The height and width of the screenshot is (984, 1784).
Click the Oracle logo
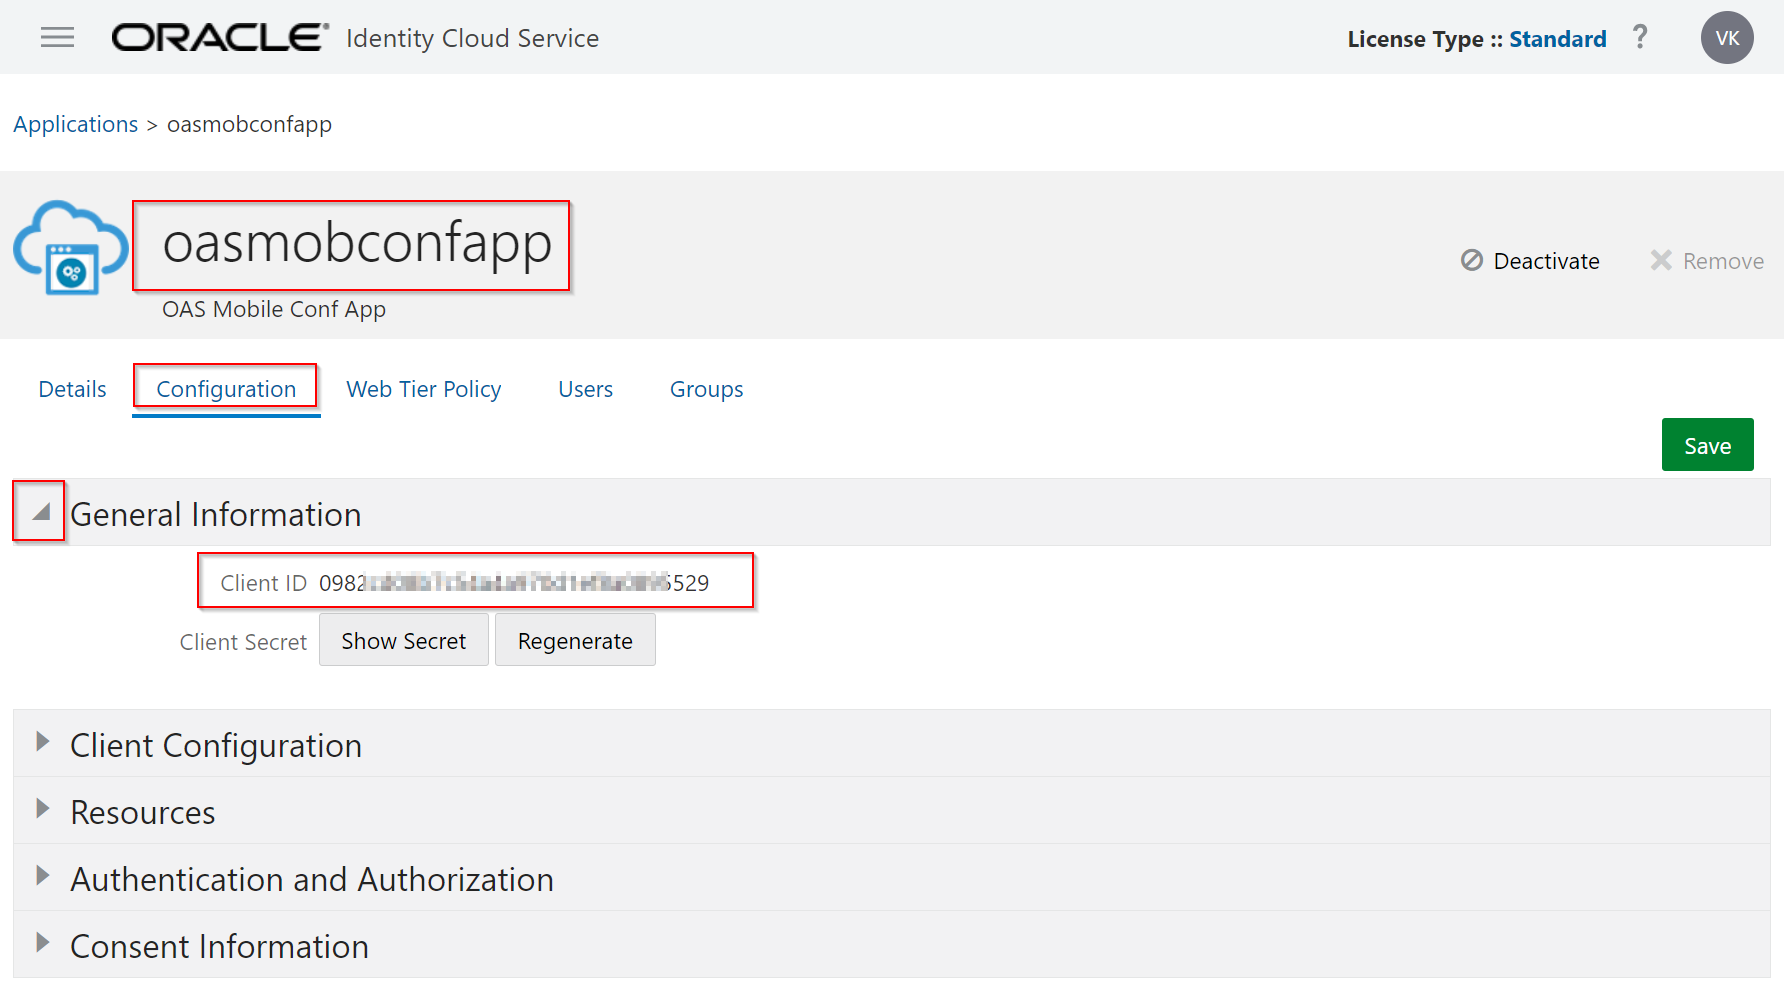coord(220,38)
